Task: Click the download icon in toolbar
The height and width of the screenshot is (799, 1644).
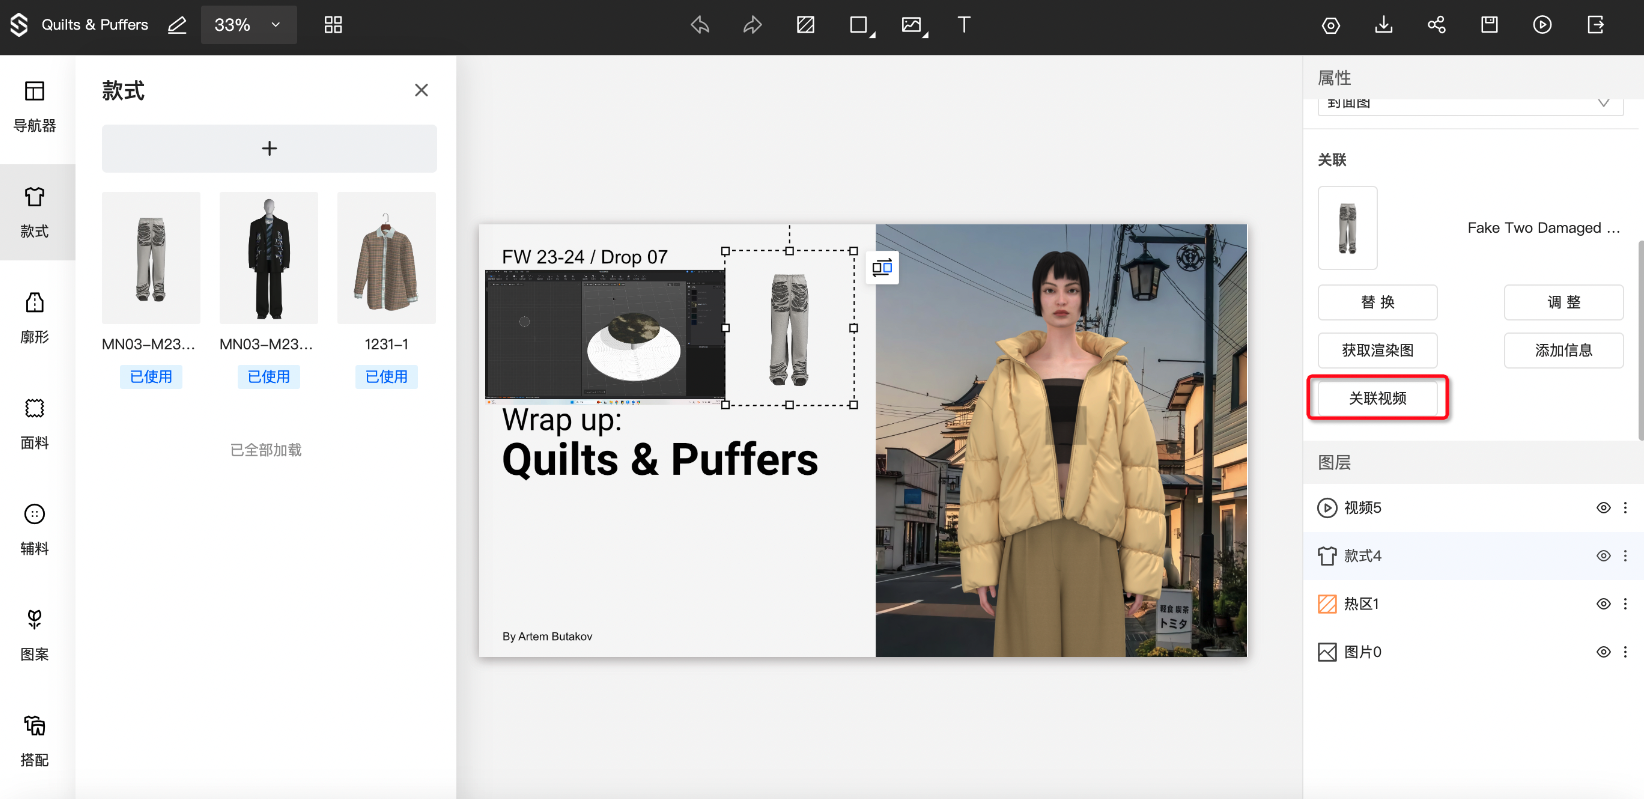Action: click(x=1383, y=25)
